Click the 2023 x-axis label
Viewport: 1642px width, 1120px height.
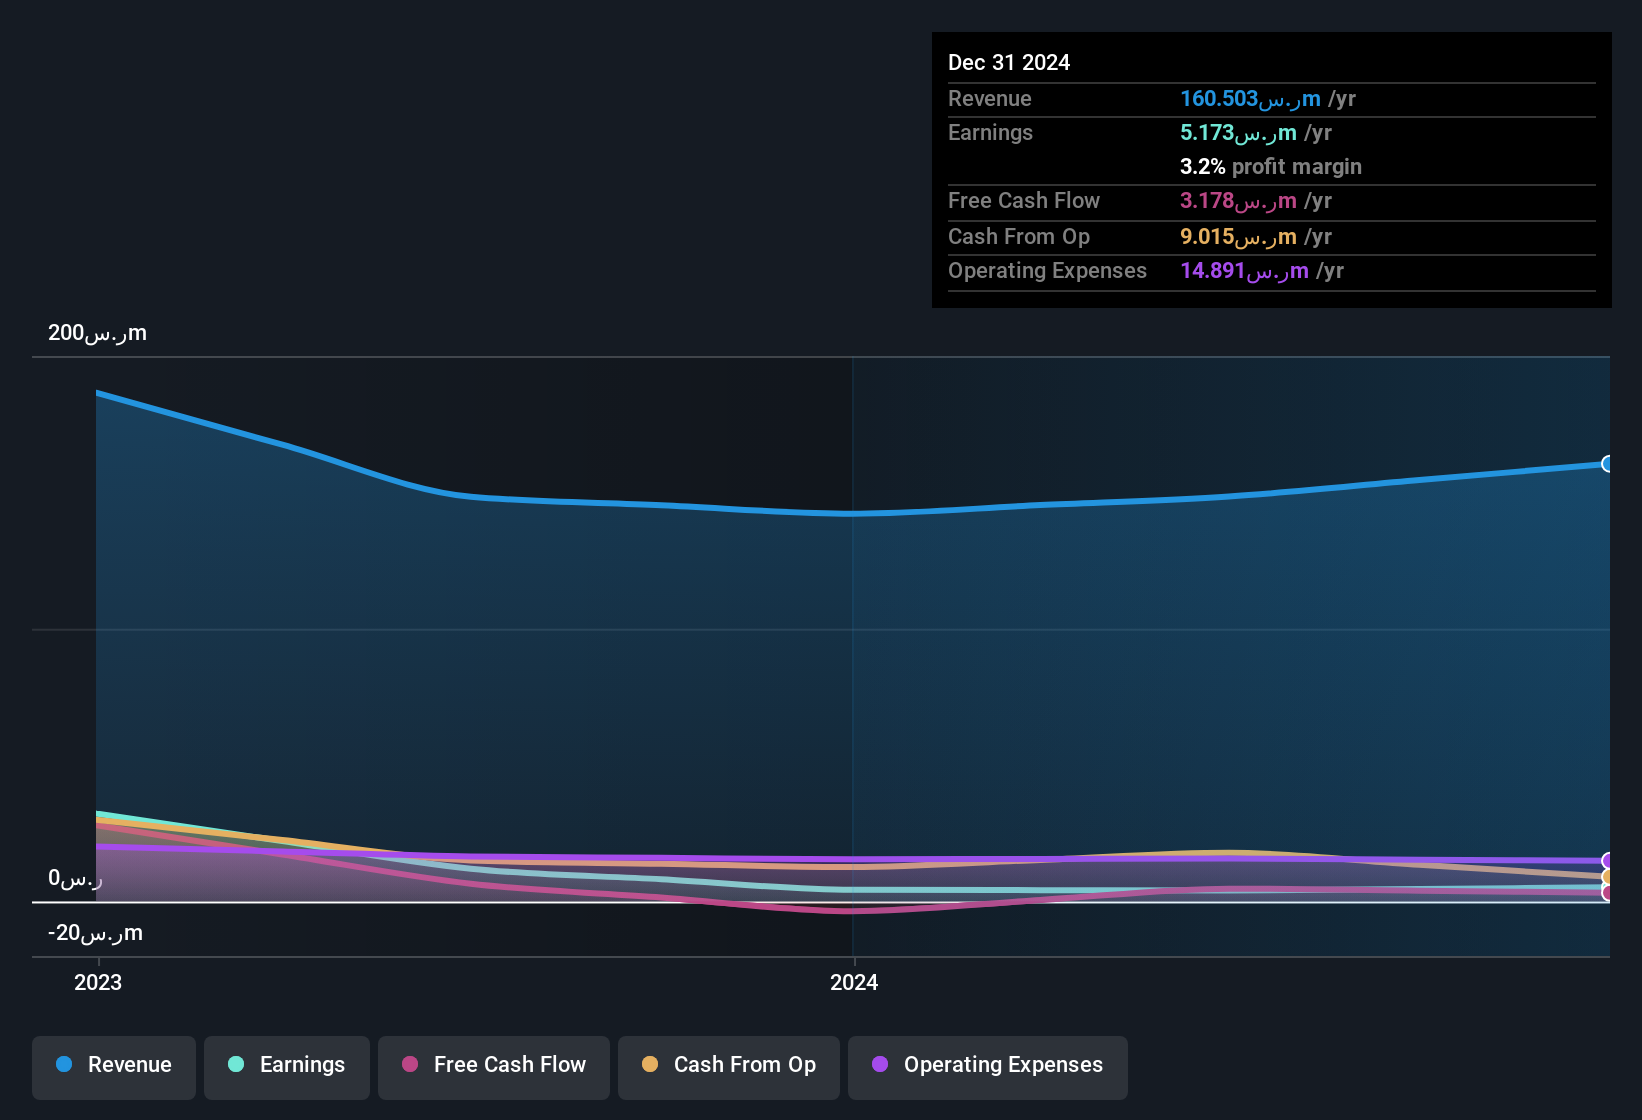(98, 982)
